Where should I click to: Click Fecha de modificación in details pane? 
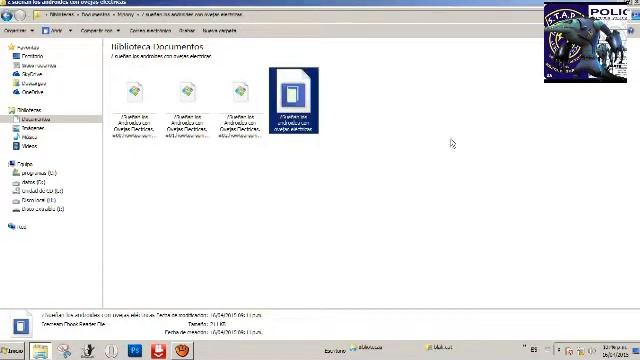coord(209,315)
